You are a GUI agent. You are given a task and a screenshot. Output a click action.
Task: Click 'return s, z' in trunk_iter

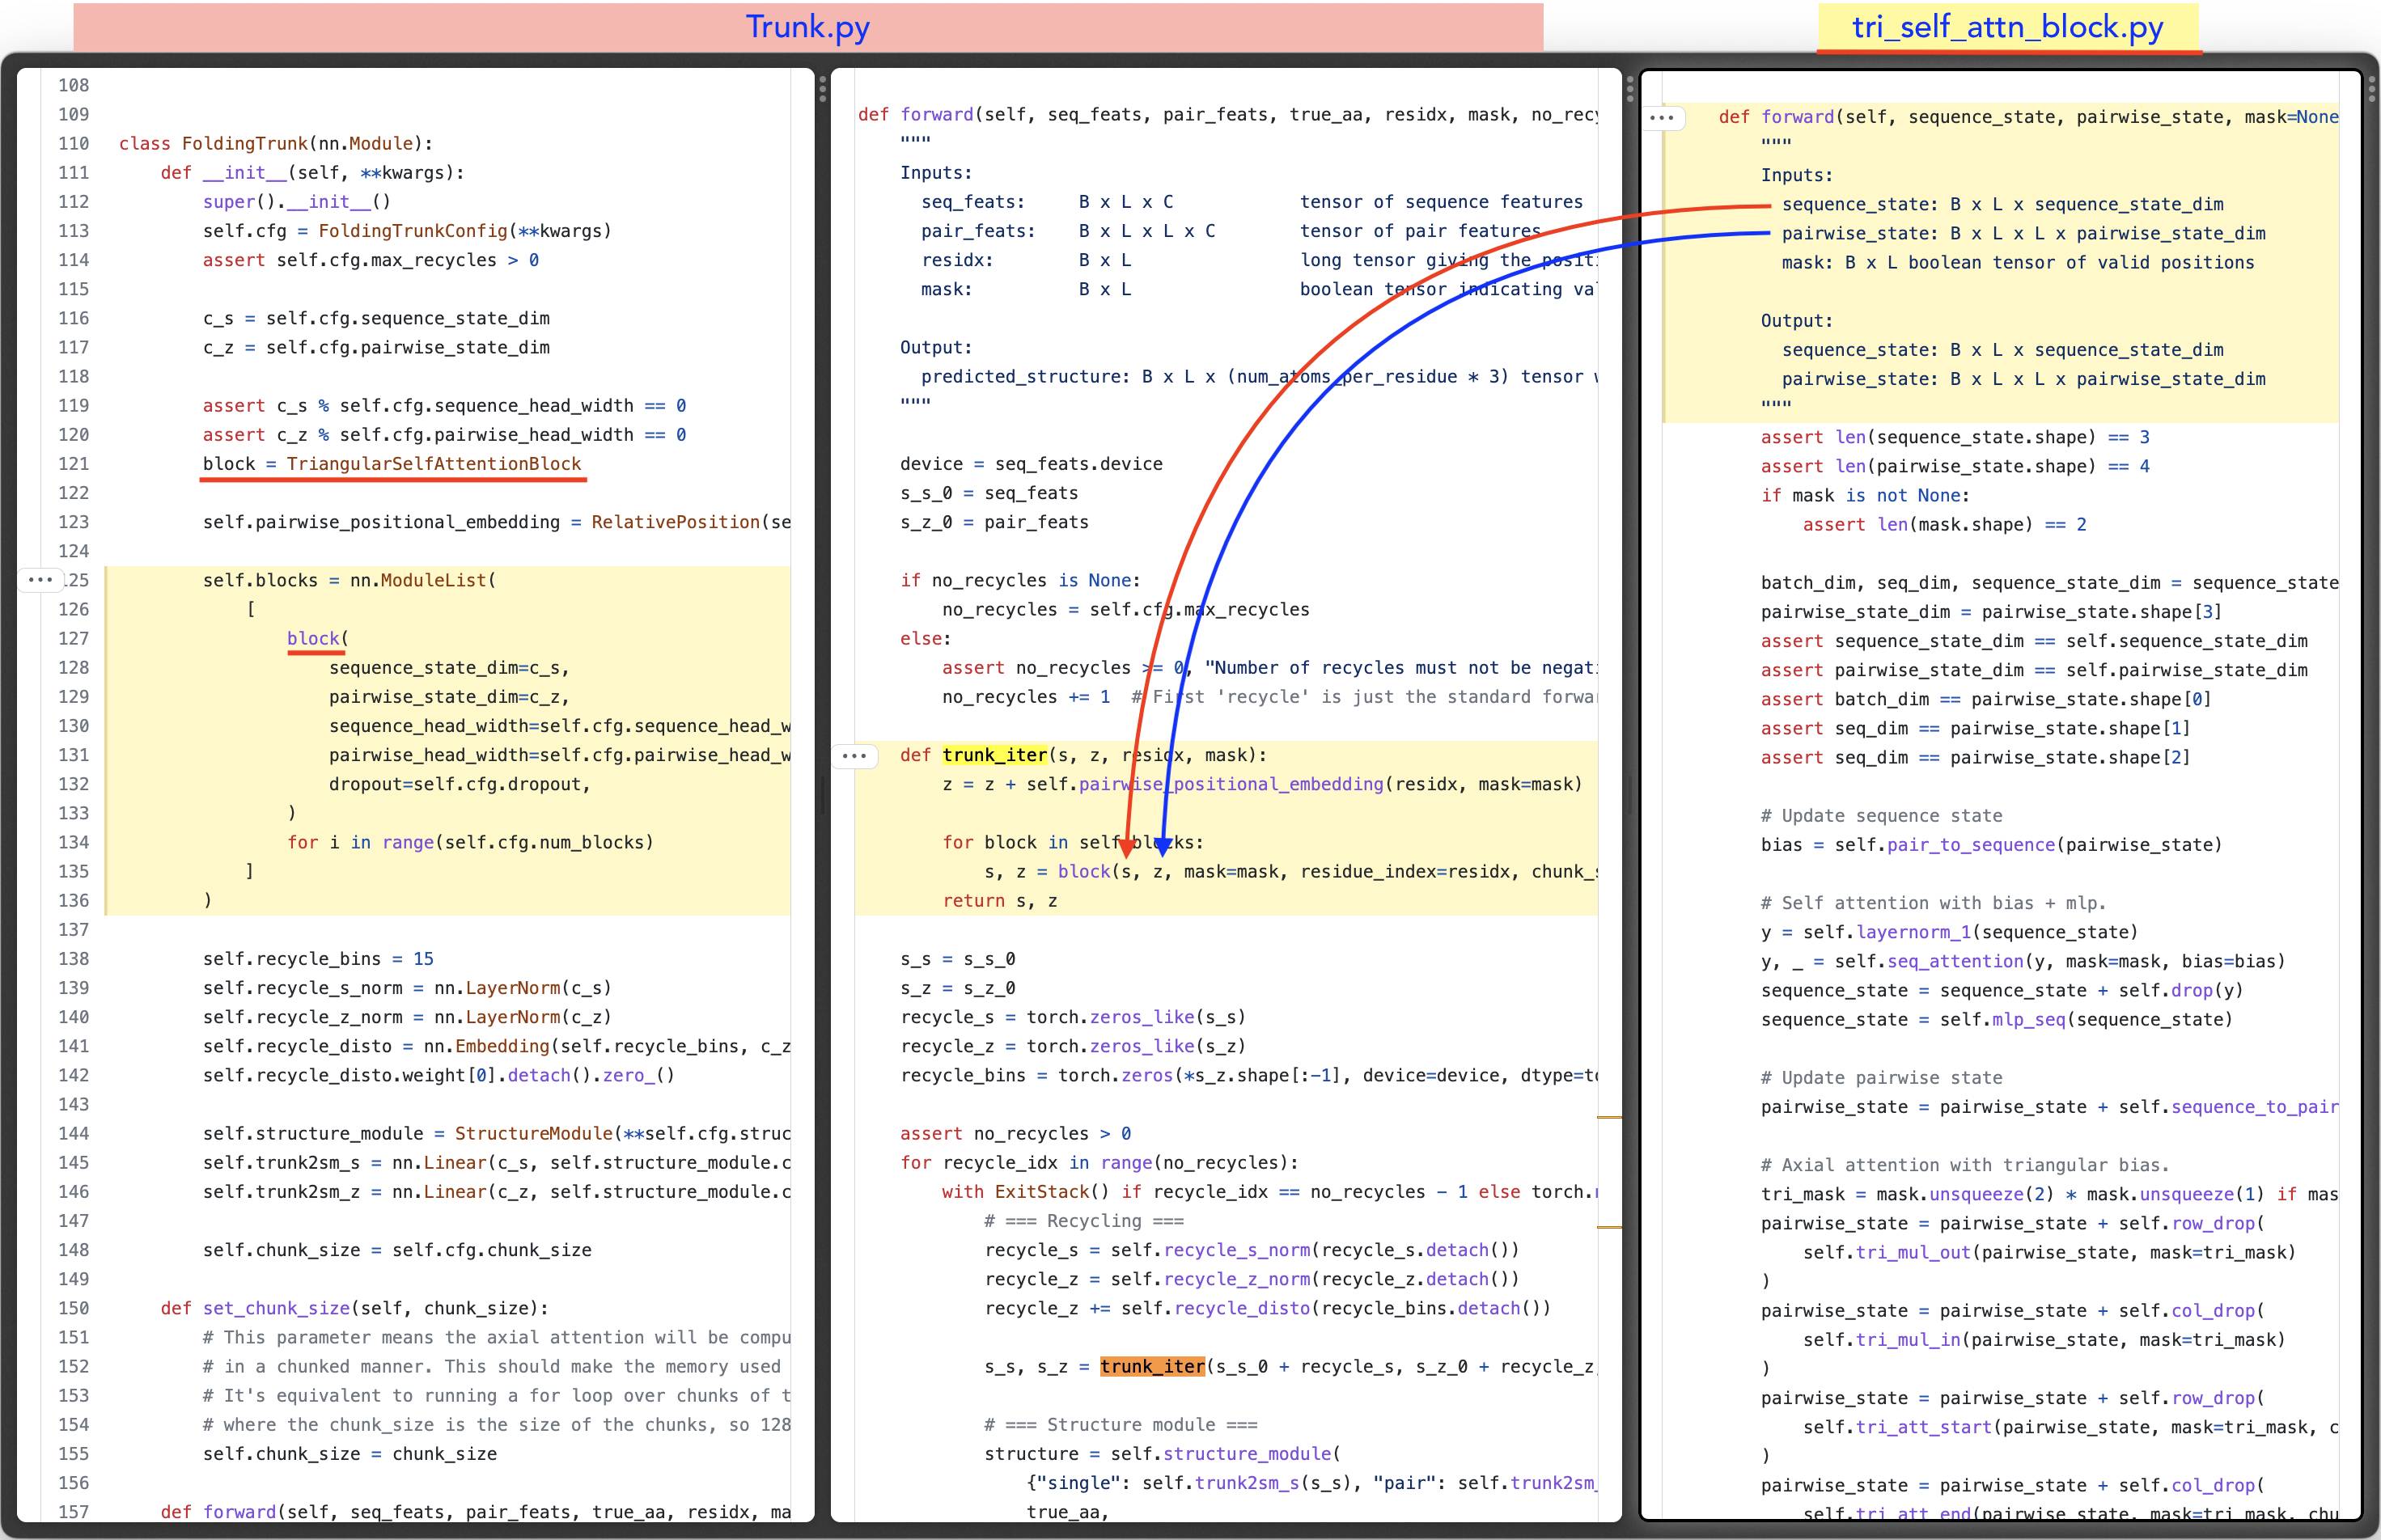(1000, 901)
